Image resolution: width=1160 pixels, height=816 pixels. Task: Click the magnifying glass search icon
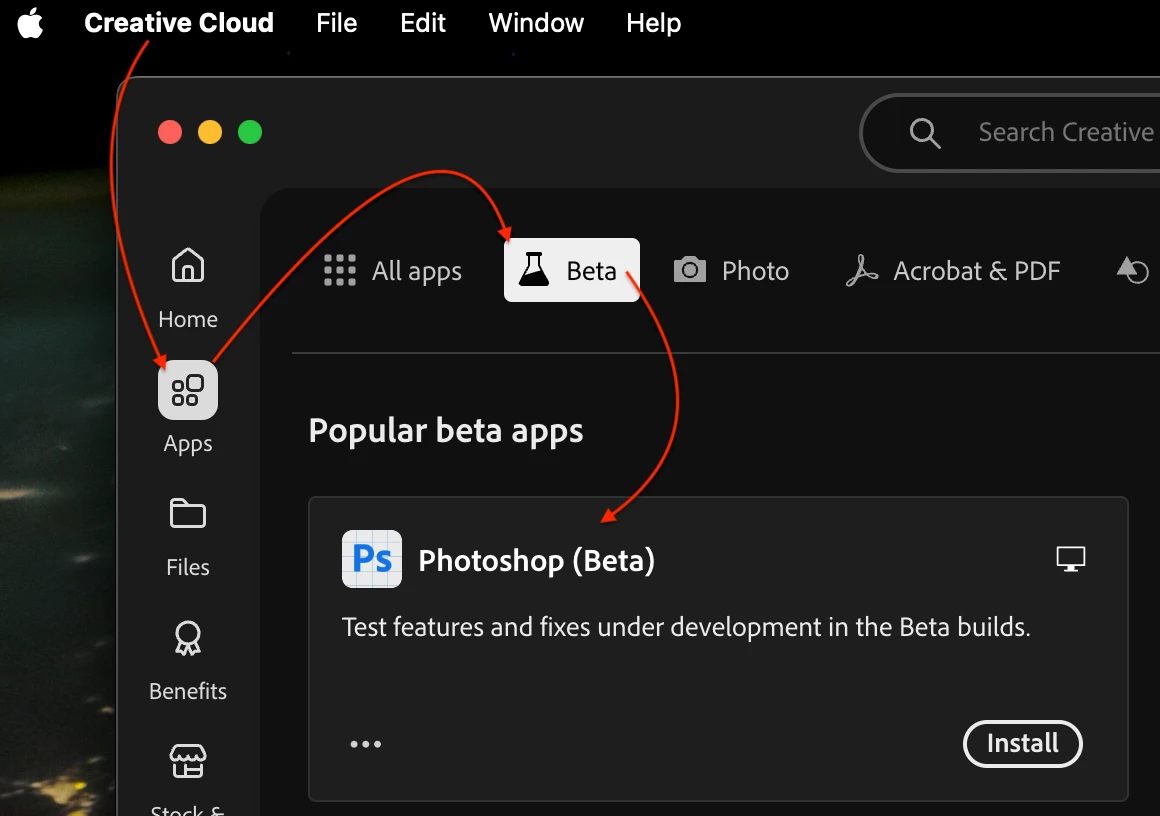pyautogui.click(x=925, y=133)
